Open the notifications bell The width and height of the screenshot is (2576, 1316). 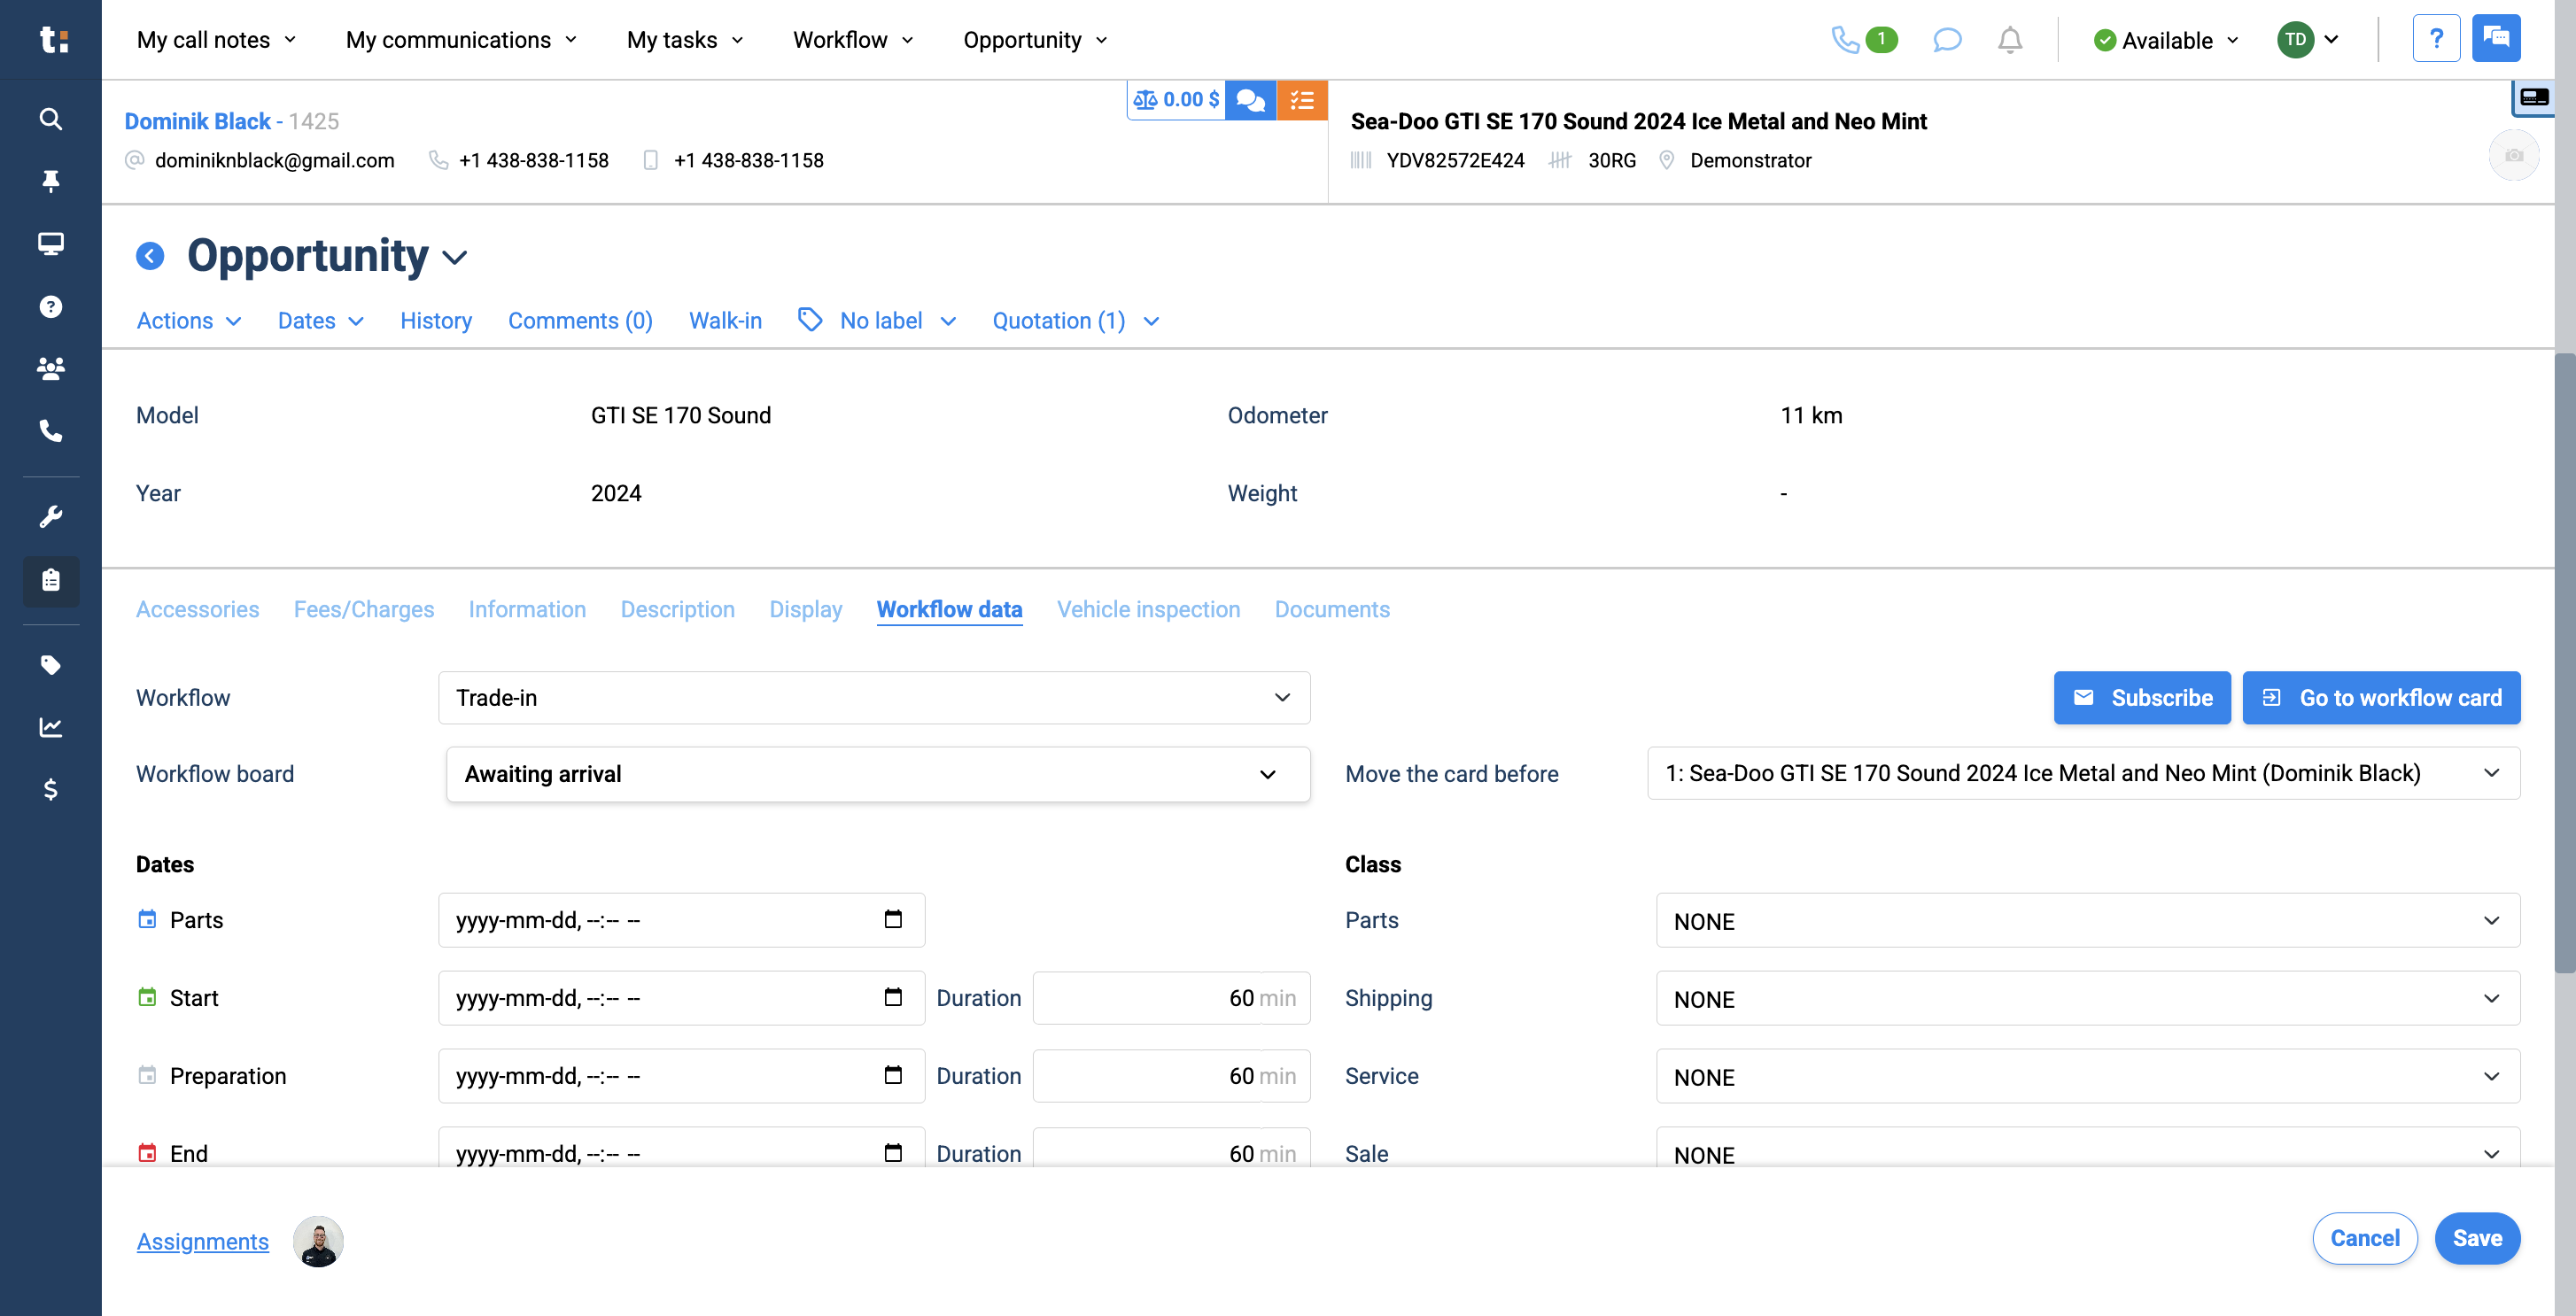[2010, 40]
